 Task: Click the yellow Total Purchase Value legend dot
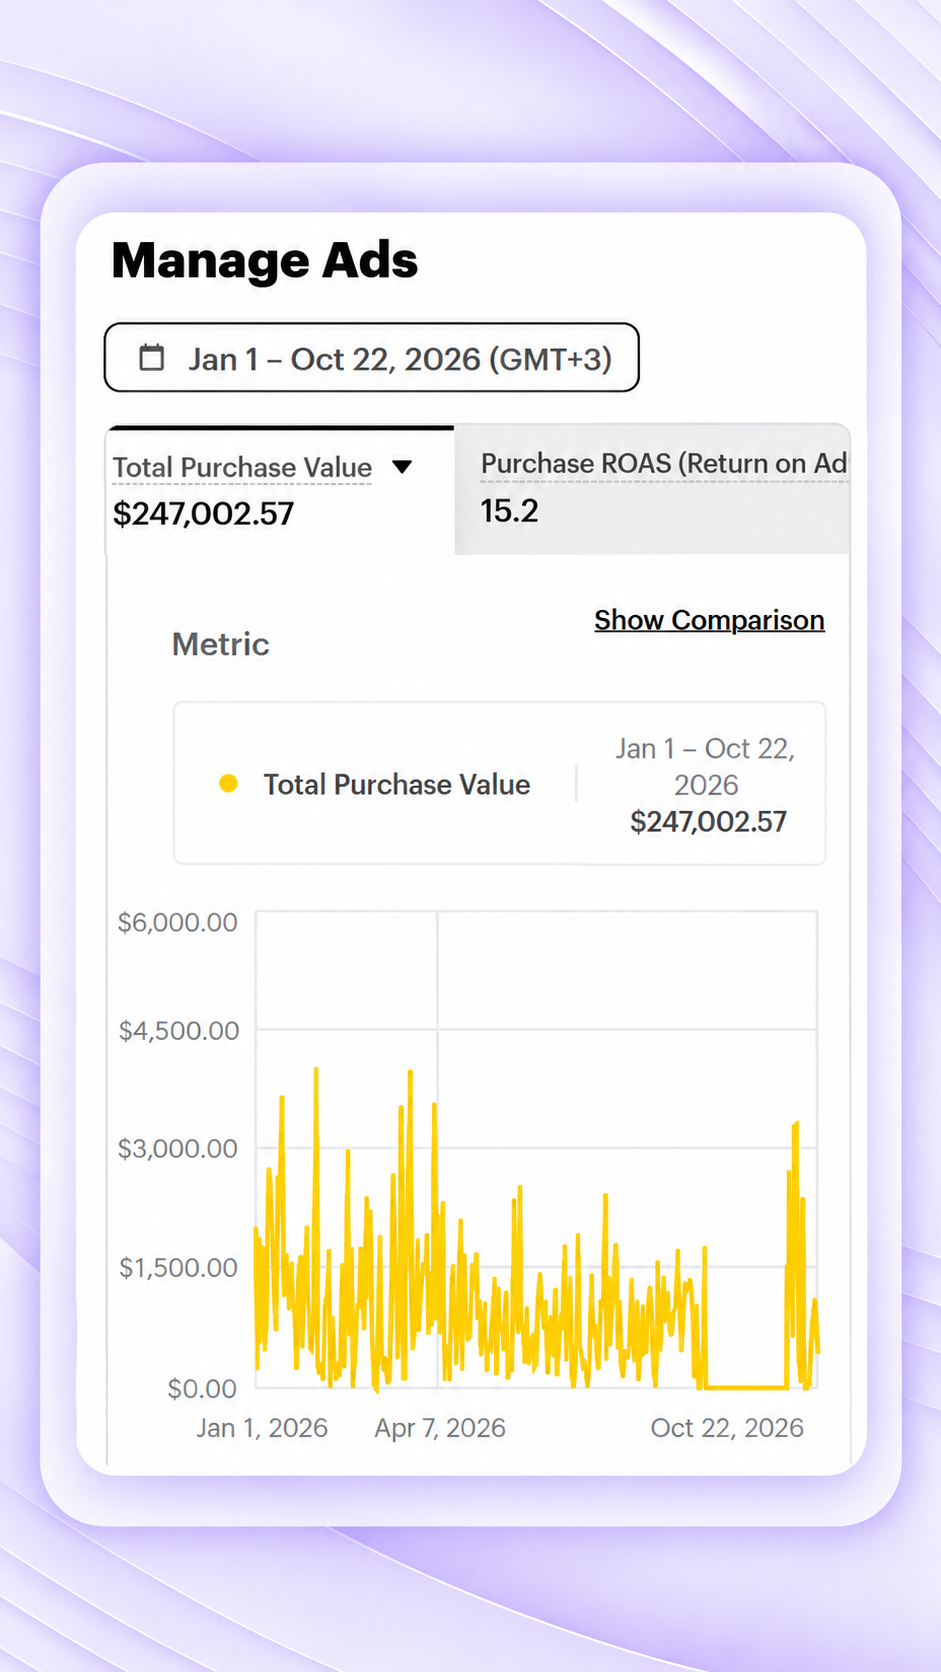(228, 784)
